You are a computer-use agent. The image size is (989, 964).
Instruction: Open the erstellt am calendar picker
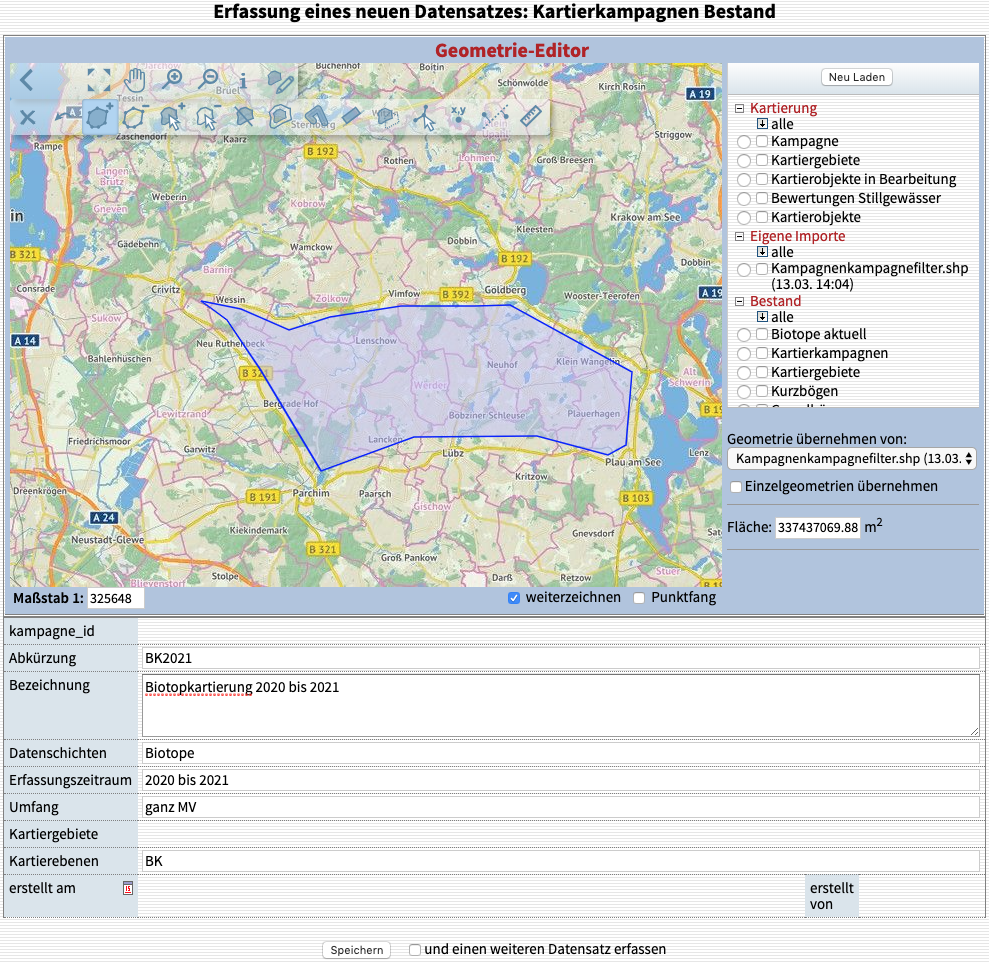tap(128, 888)
